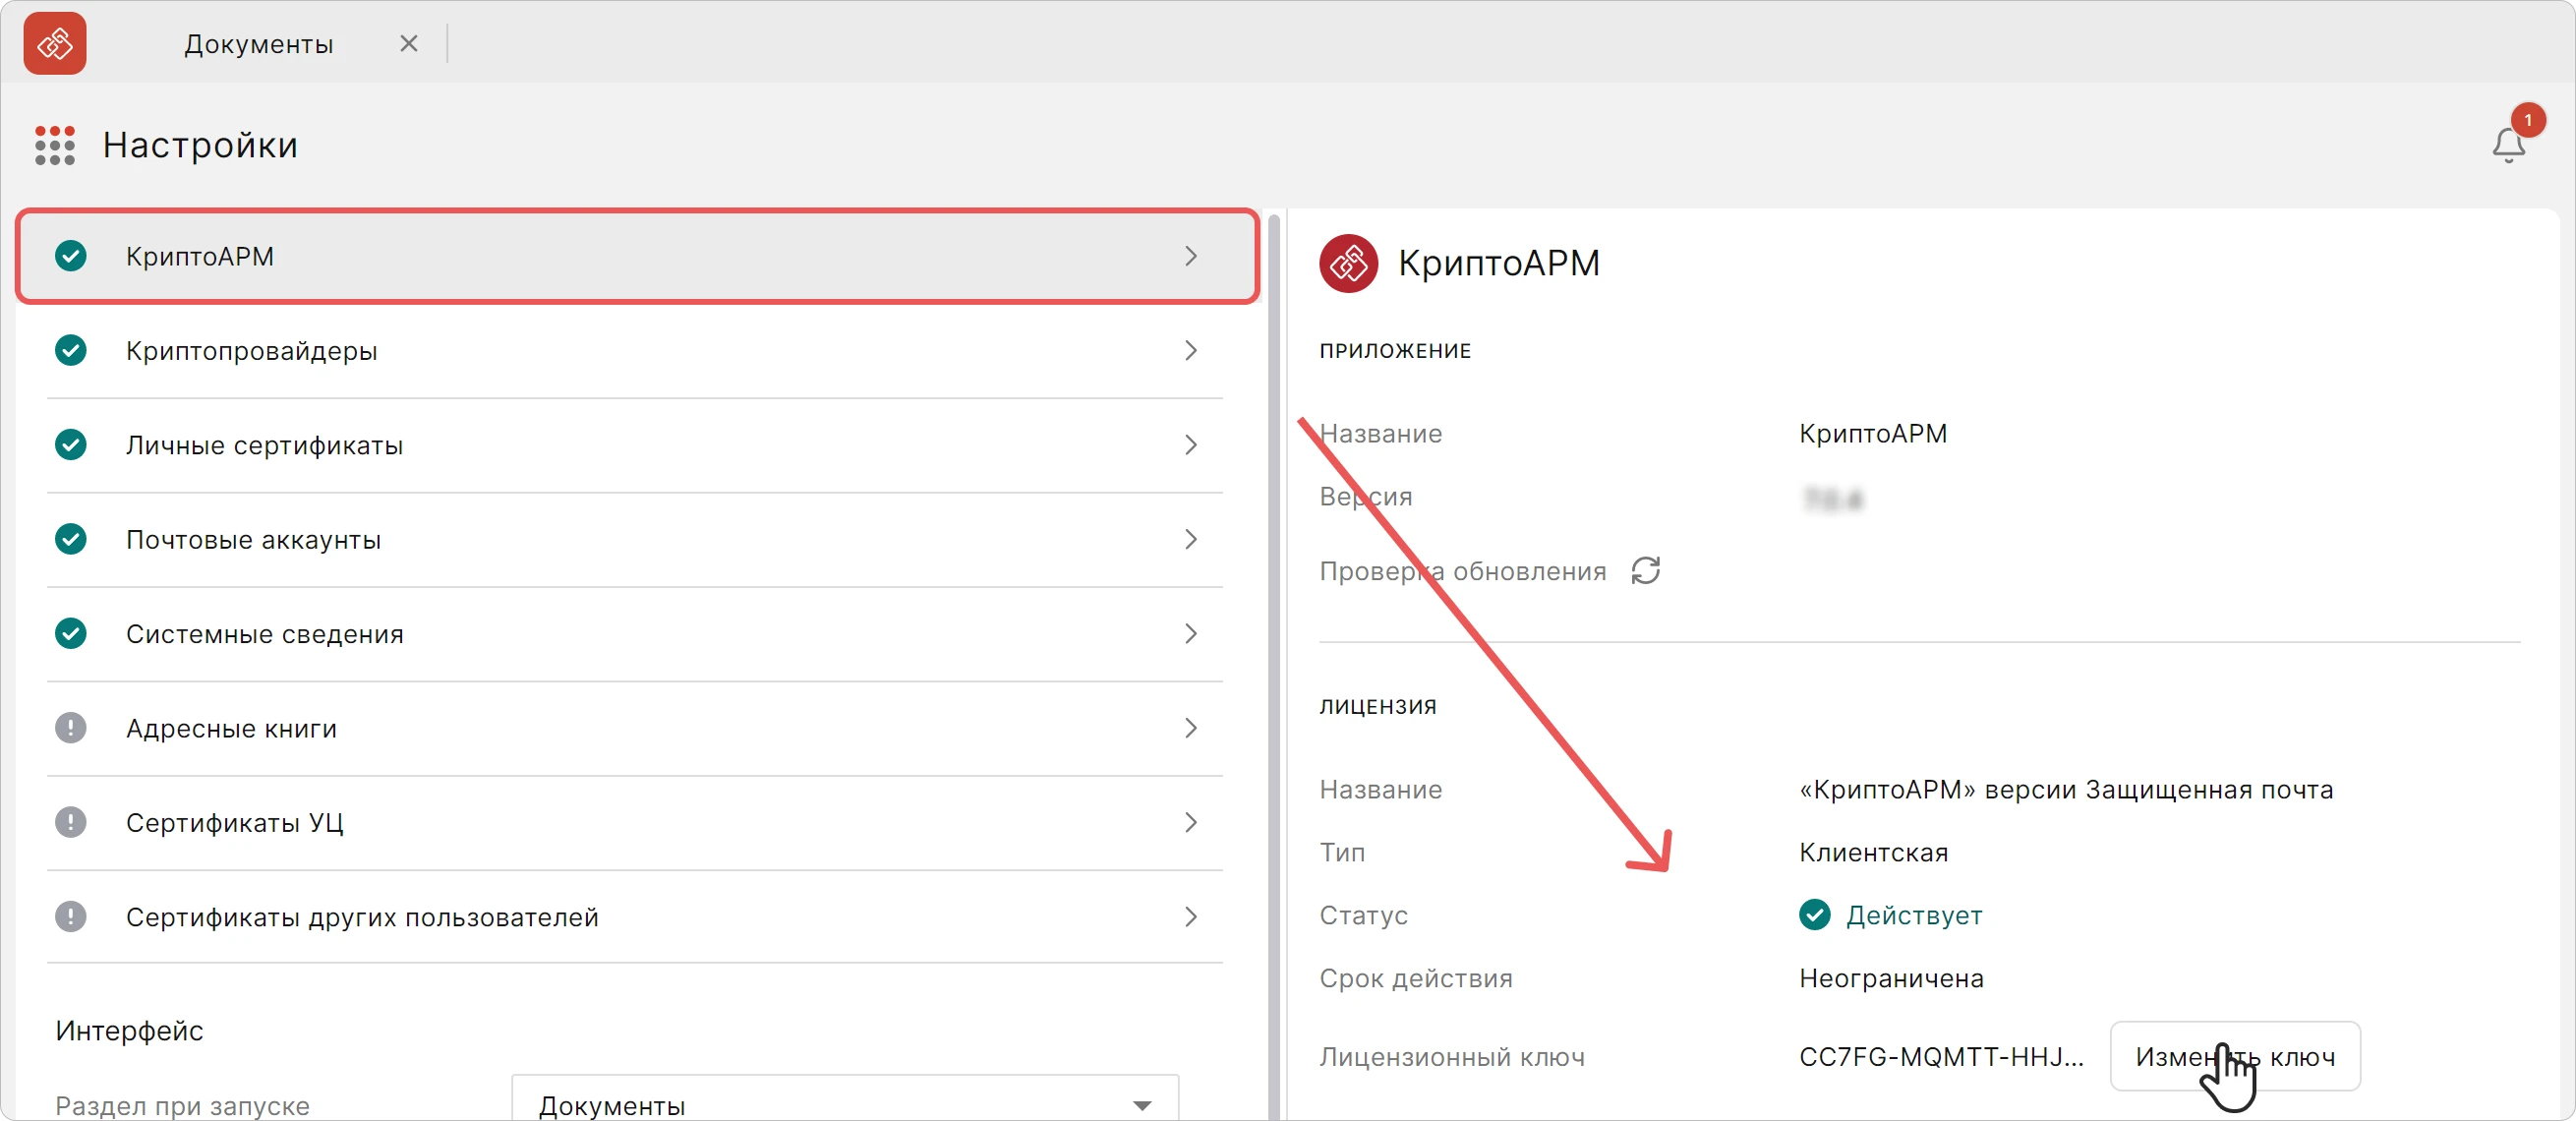Open Почтовые аккаунты settings section
2576x1121 pixels.
(635, 540)
